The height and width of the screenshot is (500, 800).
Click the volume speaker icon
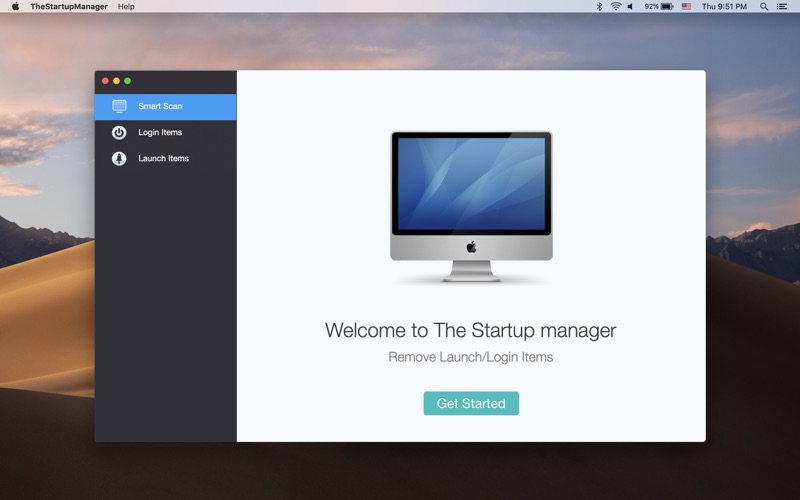630,7
